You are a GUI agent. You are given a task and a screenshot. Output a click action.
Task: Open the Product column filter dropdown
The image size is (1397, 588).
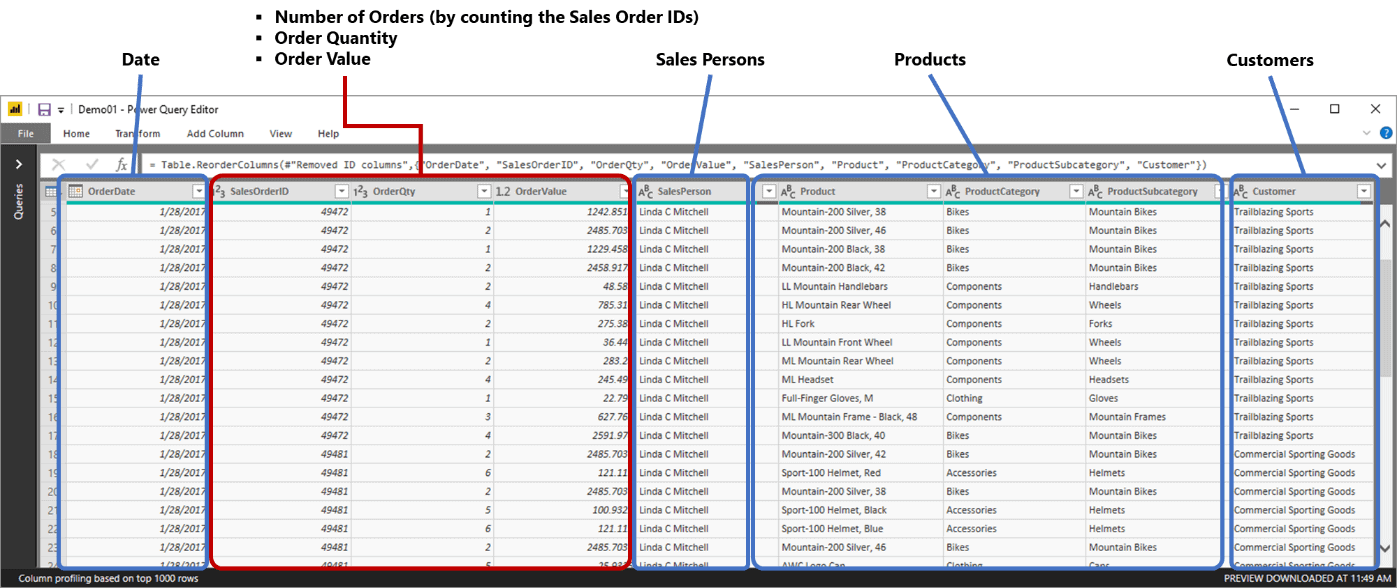tap(934, 191)
